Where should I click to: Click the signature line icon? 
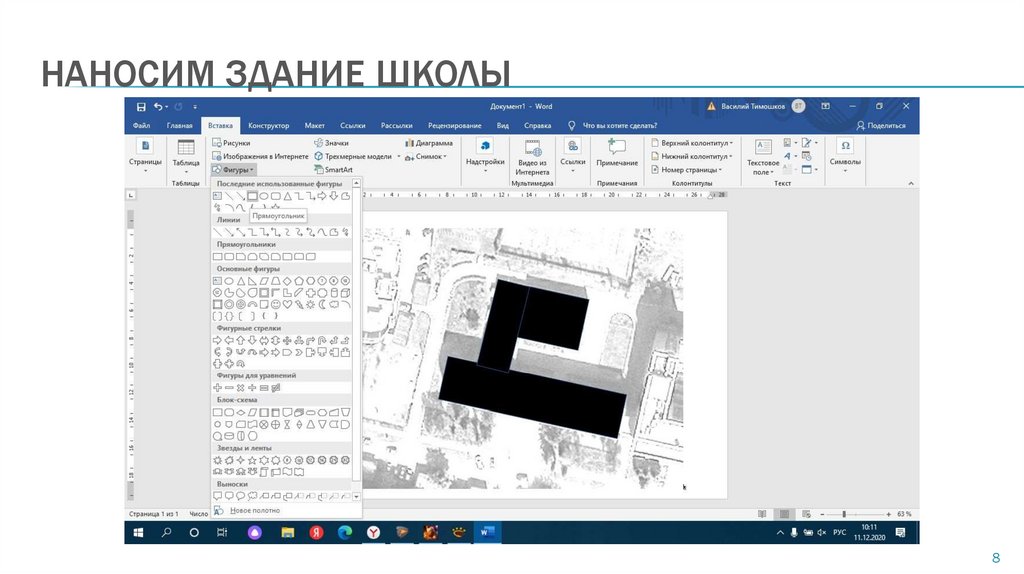click(808, 142)
